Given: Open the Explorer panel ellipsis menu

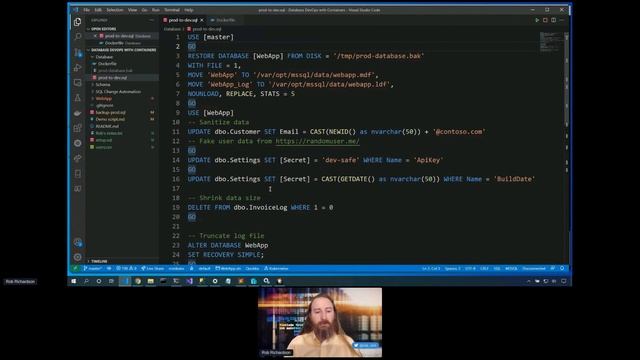Looking at the screenshot, I should click(x=151, y=20).
